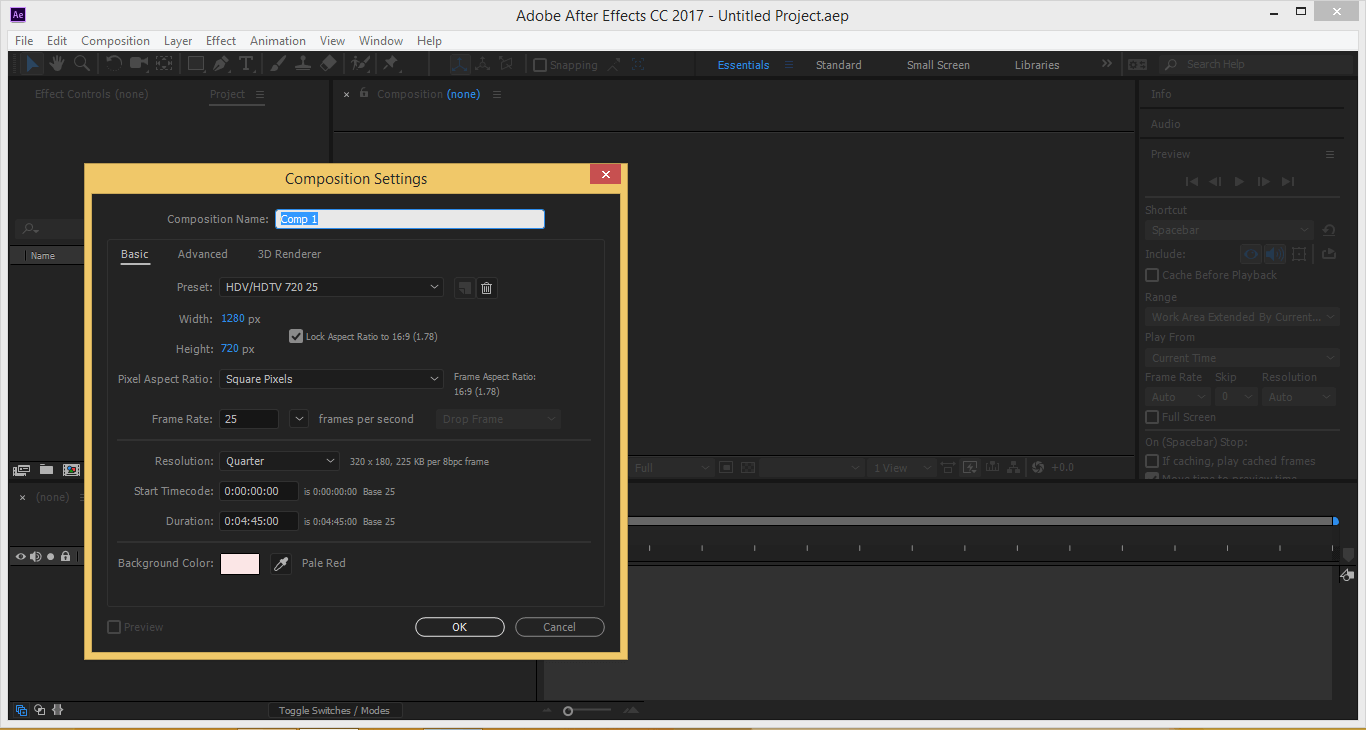Switch to the 3D Renderer tab

click(x=289, y=254)
